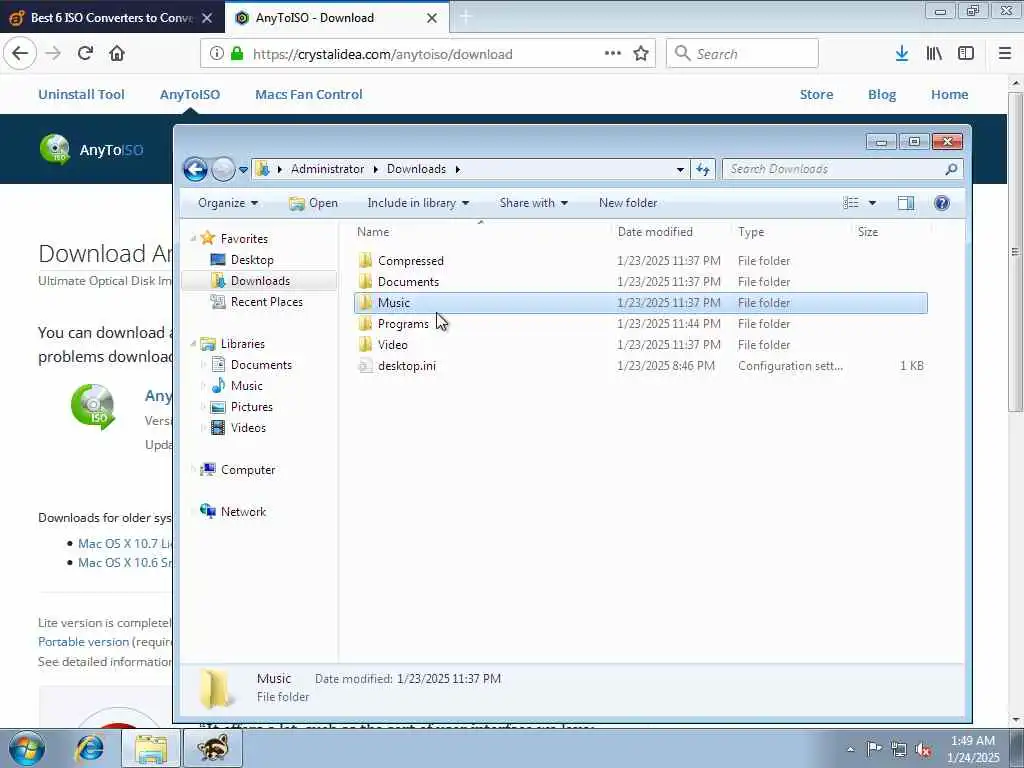Open AnyToISO site menu item

pyautogui.click(x=189, y=95)
